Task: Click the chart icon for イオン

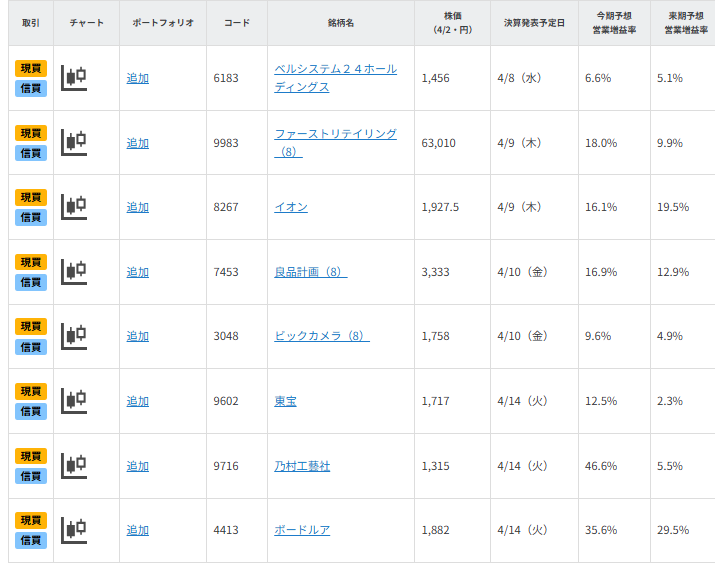Action: tap(73, 207)
